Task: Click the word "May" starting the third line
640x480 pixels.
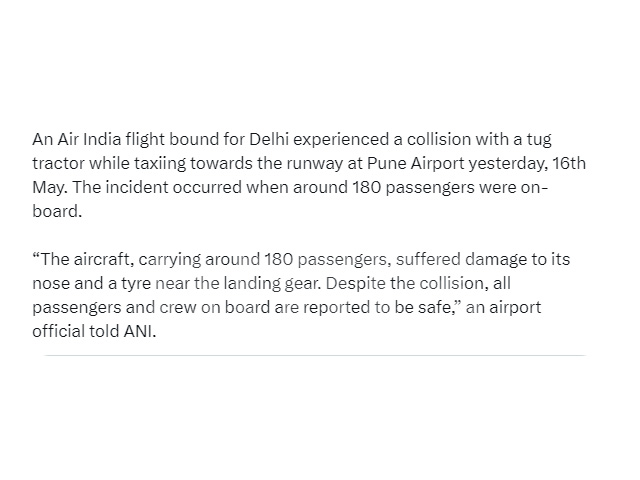Action: [x=48, y=188]
